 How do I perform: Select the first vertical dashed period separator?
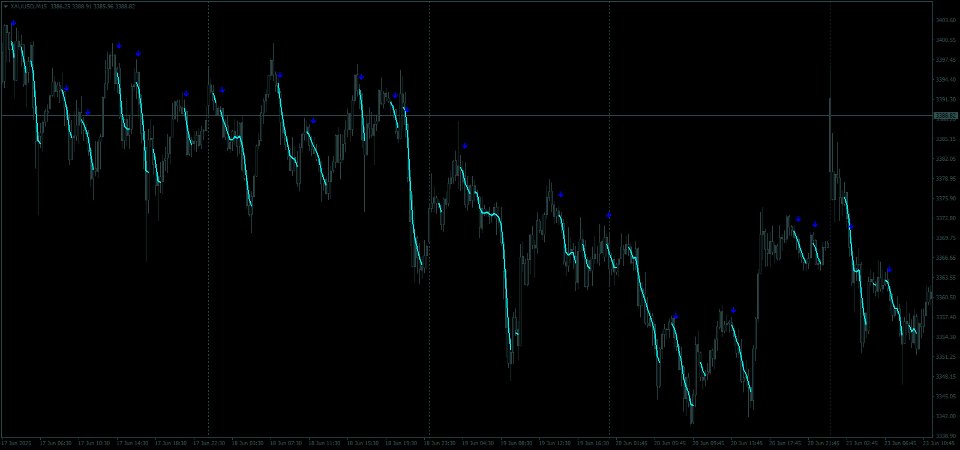(208, 220)
